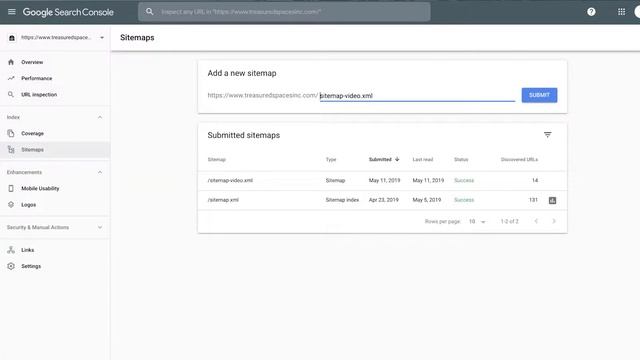Open index coverage chart for /sitemap.xml
Screen dimensions: 640x360
tap(552, 200)
